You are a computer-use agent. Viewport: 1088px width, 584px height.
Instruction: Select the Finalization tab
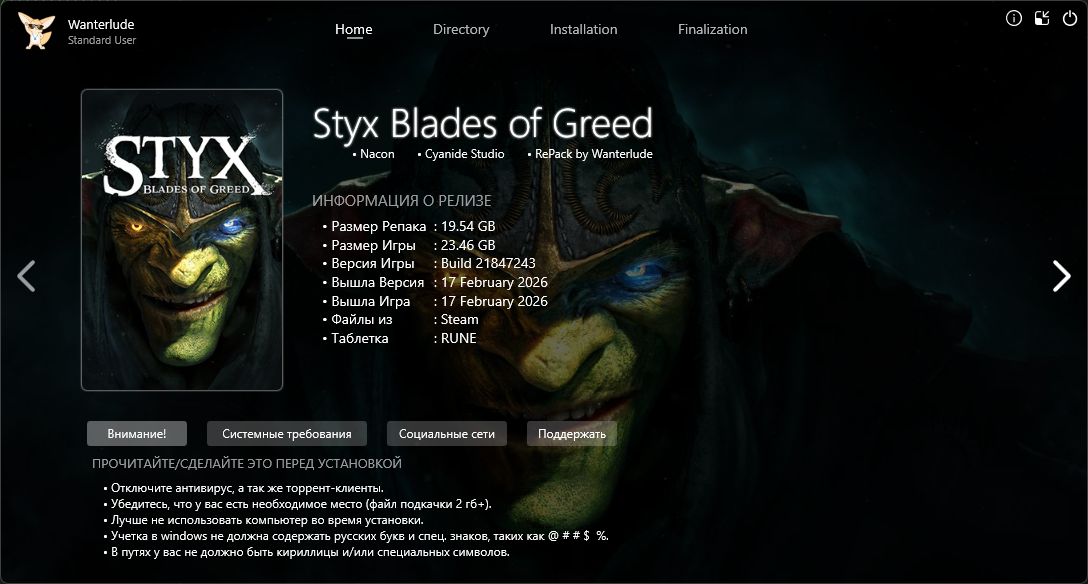coord(713,29)
